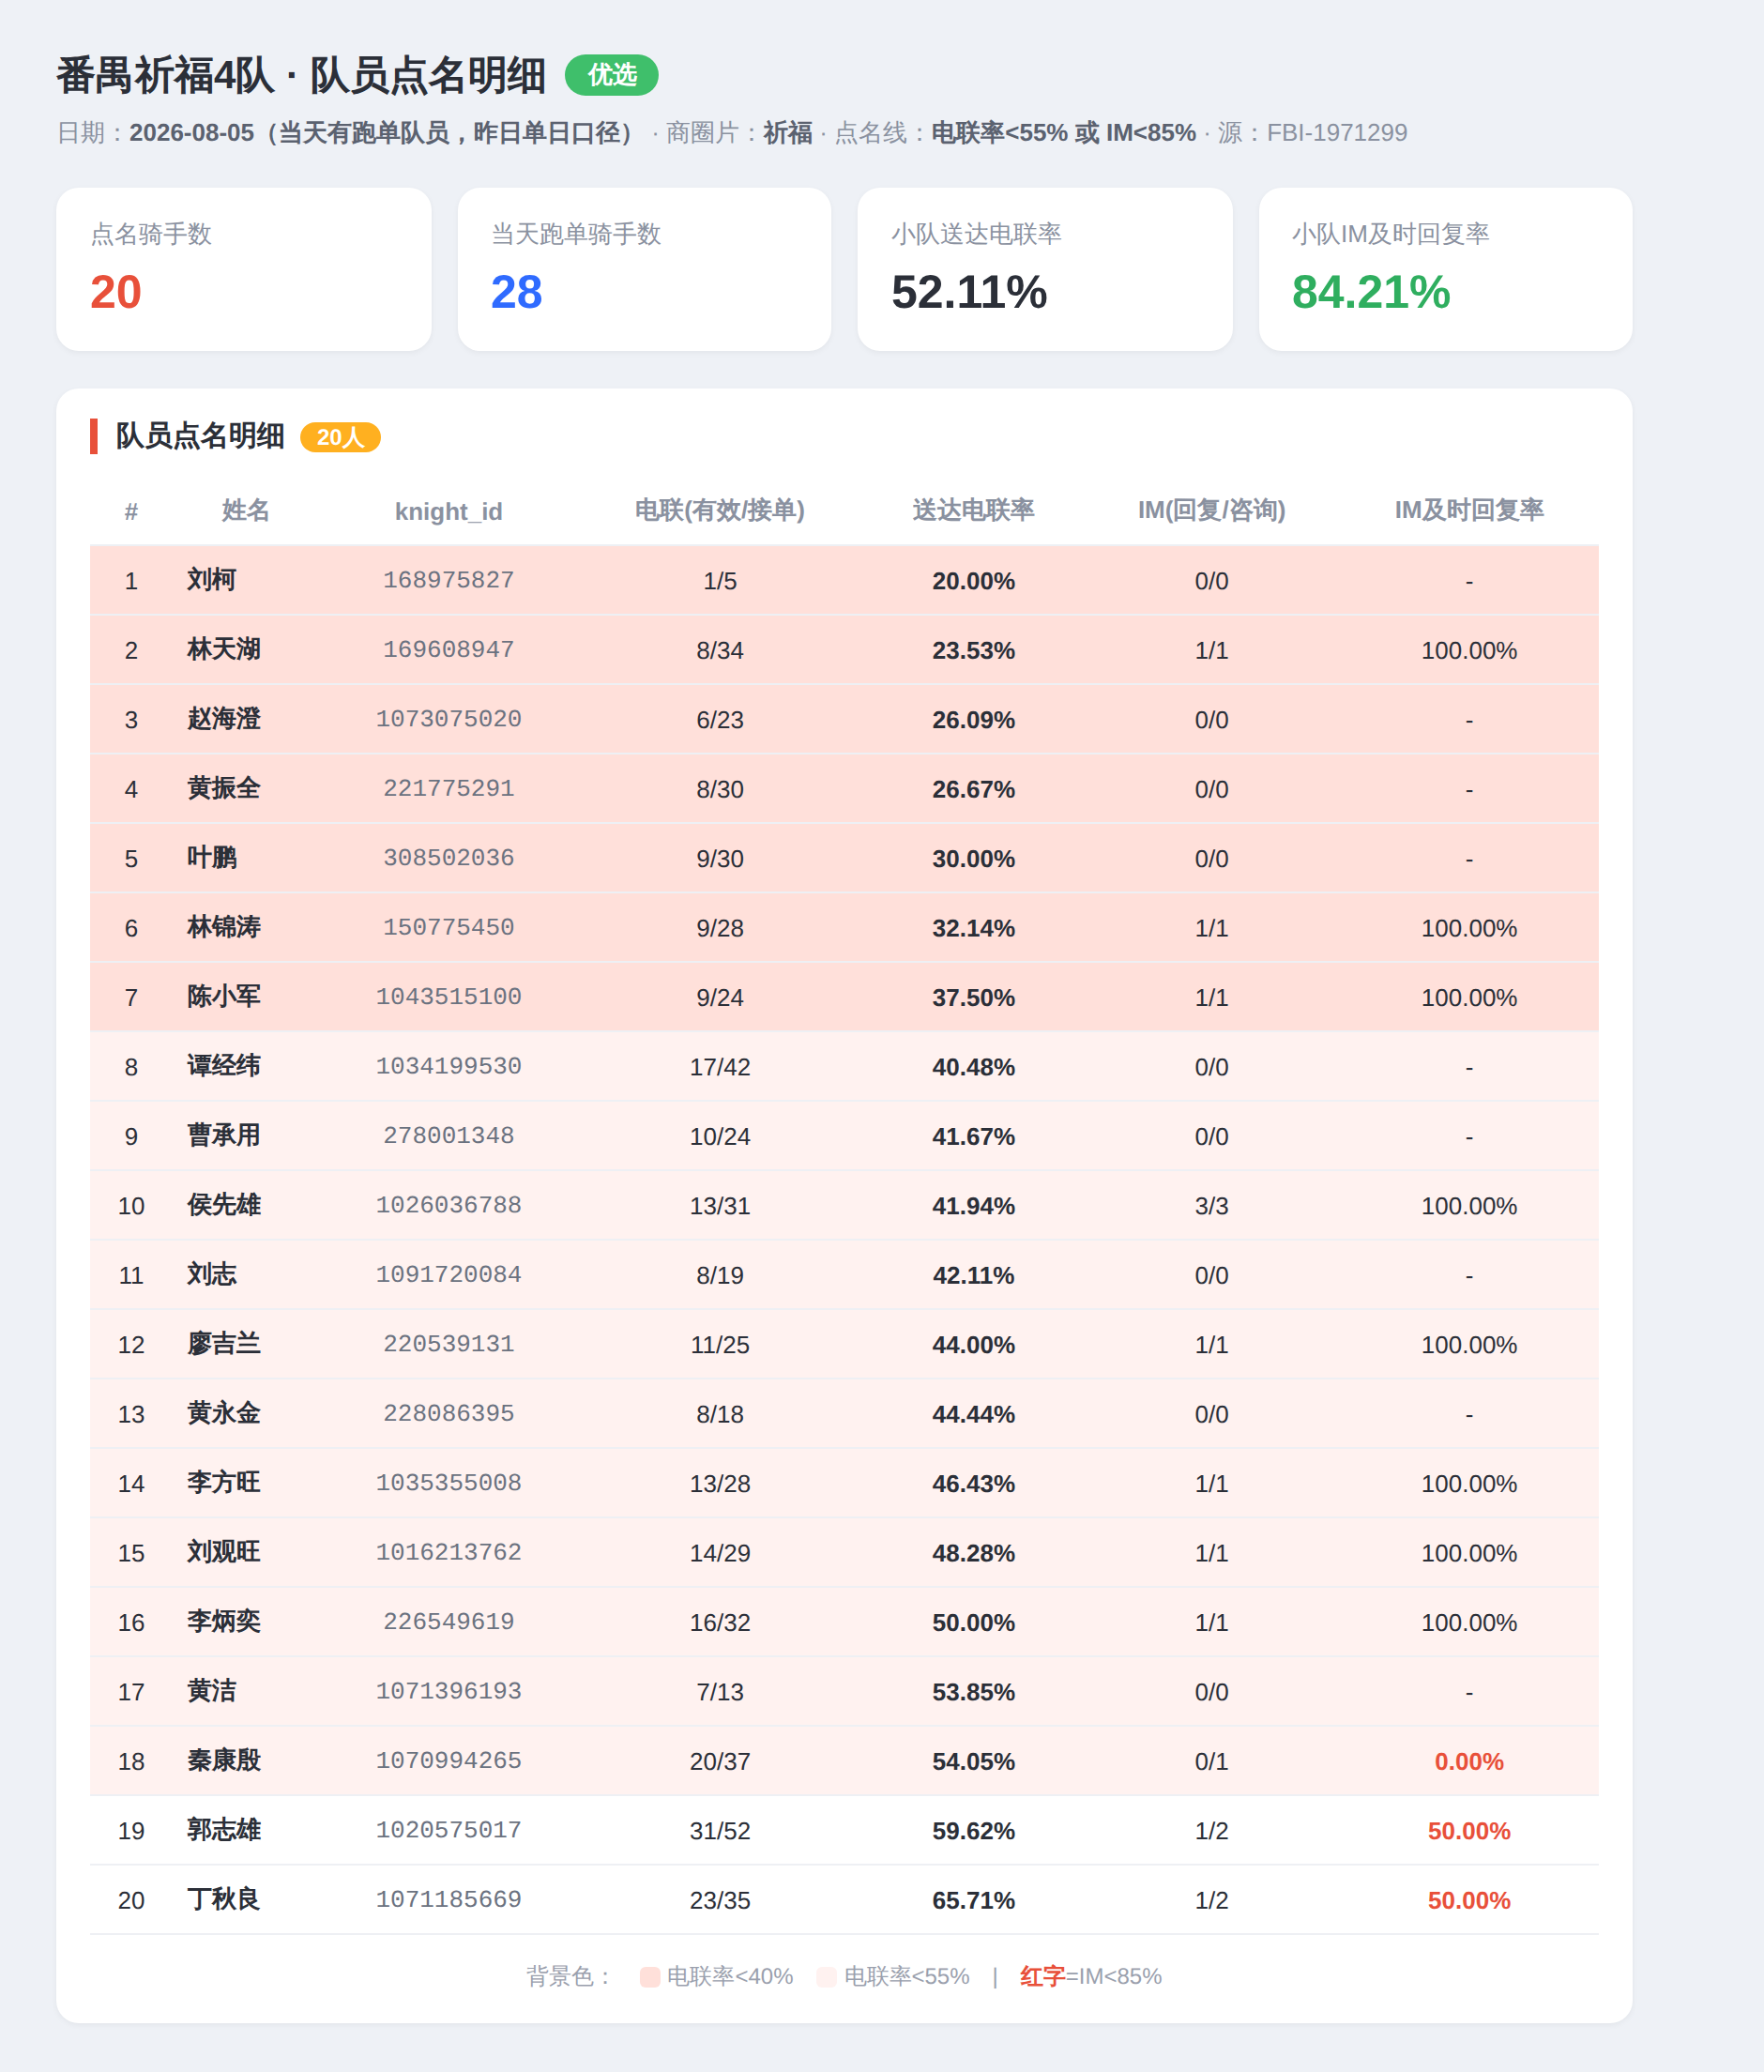
Task: Click the 40.48% 送达电联率 value
Action: pos(973,1068)
